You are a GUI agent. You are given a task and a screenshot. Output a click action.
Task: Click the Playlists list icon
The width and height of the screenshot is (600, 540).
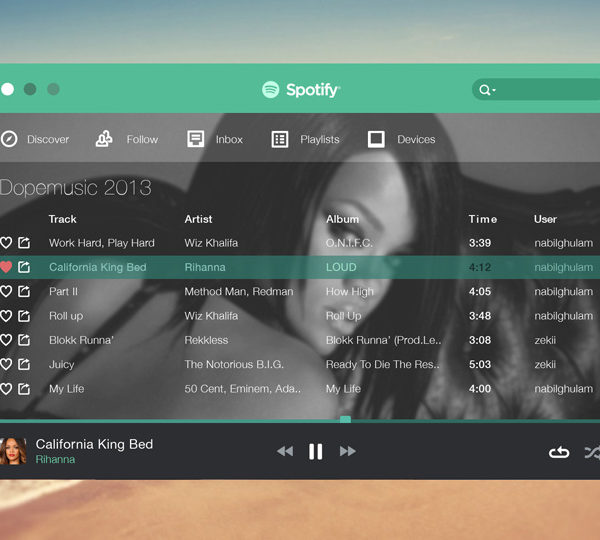280,139
